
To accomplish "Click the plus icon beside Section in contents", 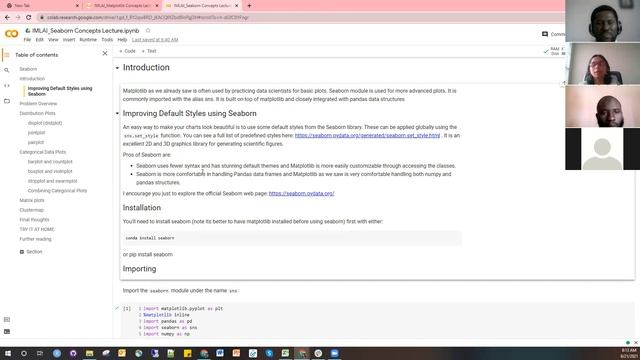I will pos(22,252).
